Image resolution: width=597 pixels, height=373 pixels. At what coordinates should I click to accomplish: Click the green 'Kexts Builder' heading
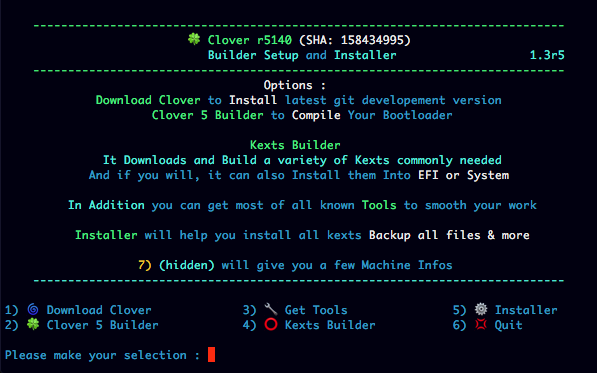point(295,145)
